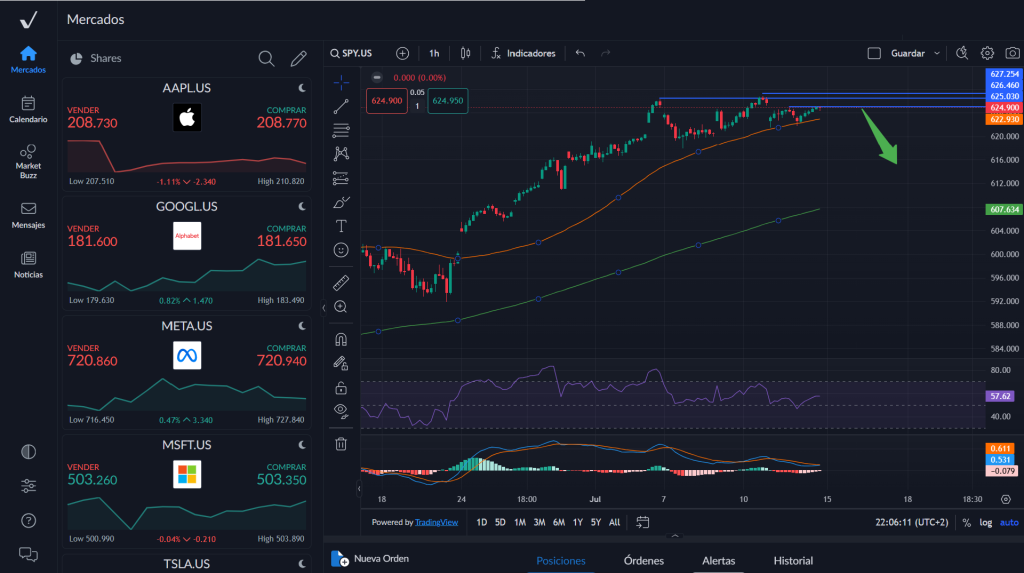Screen dimensions: 1024x573
Task: Hide all drawings with eye icon
Action: coord(341,411)
